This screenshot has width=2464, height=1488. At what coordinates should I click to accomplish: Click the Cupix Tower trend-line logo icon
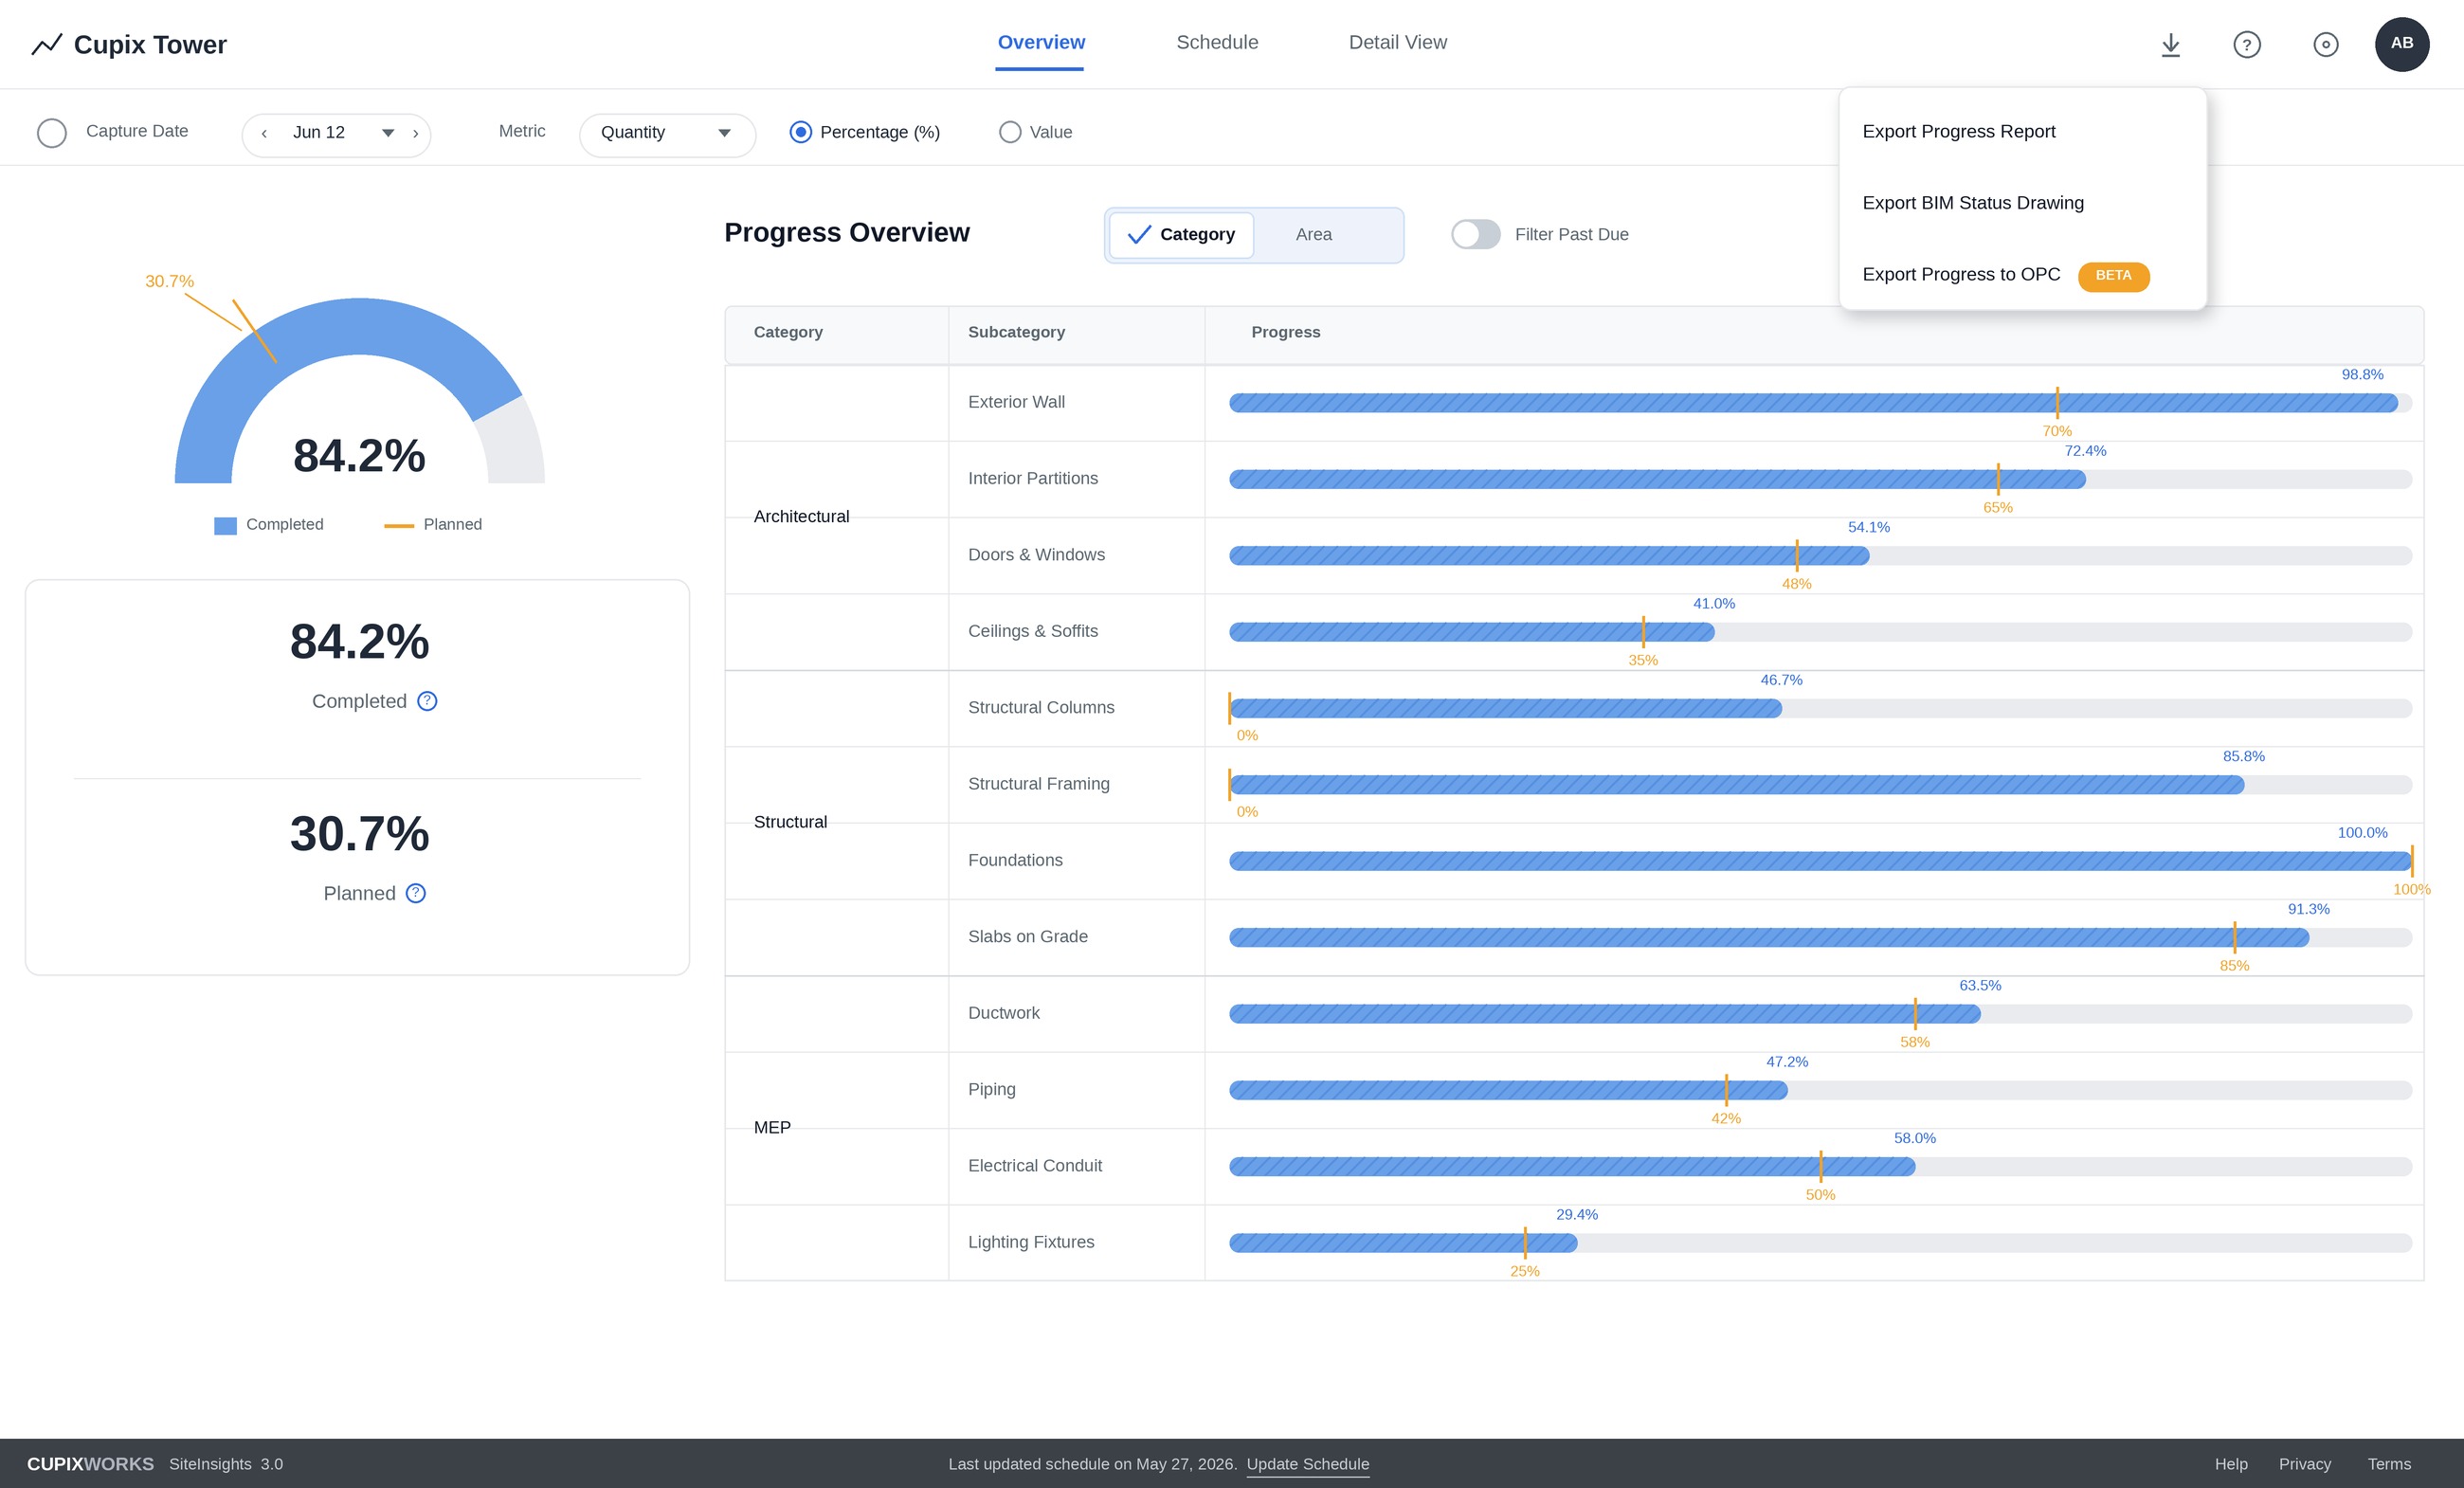(x=47, y=45)
